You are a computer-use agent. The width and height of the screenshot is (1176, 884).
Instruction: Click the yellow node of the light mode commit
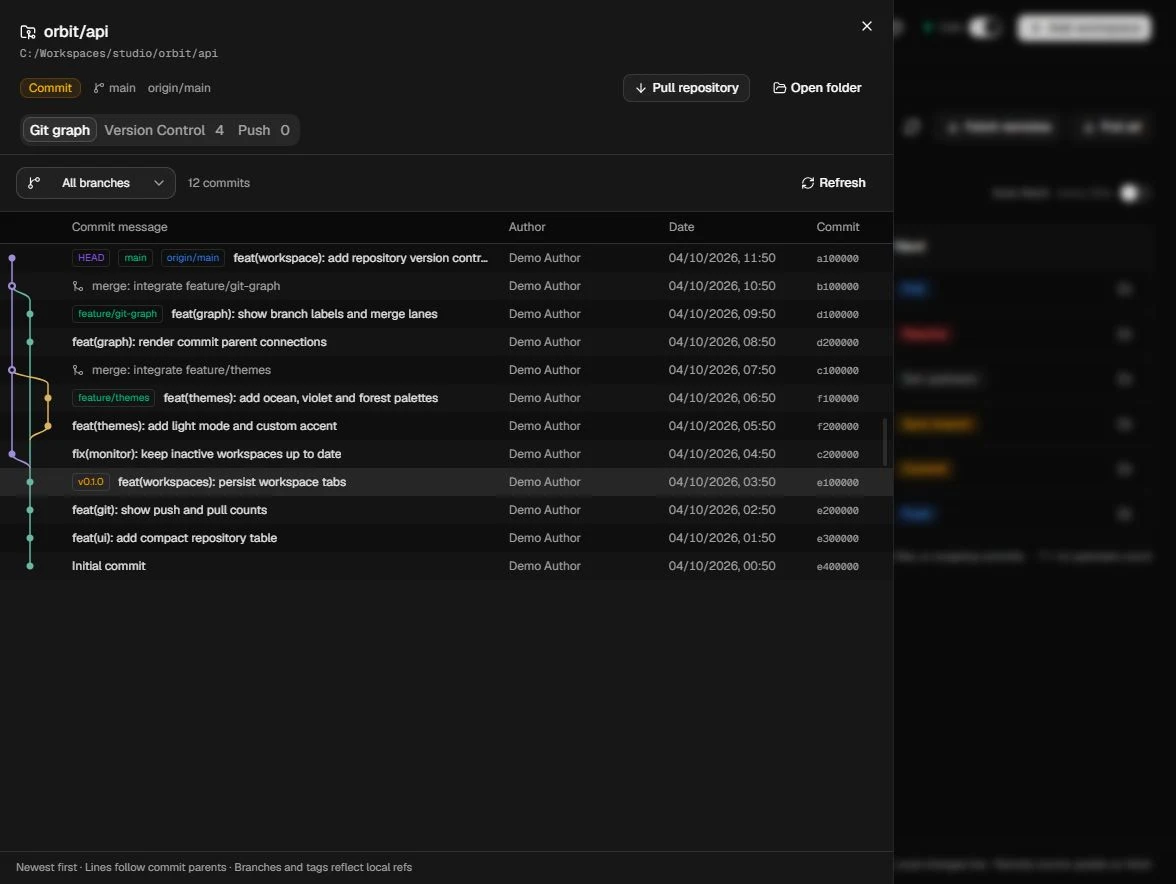click(x=48, y=426)
